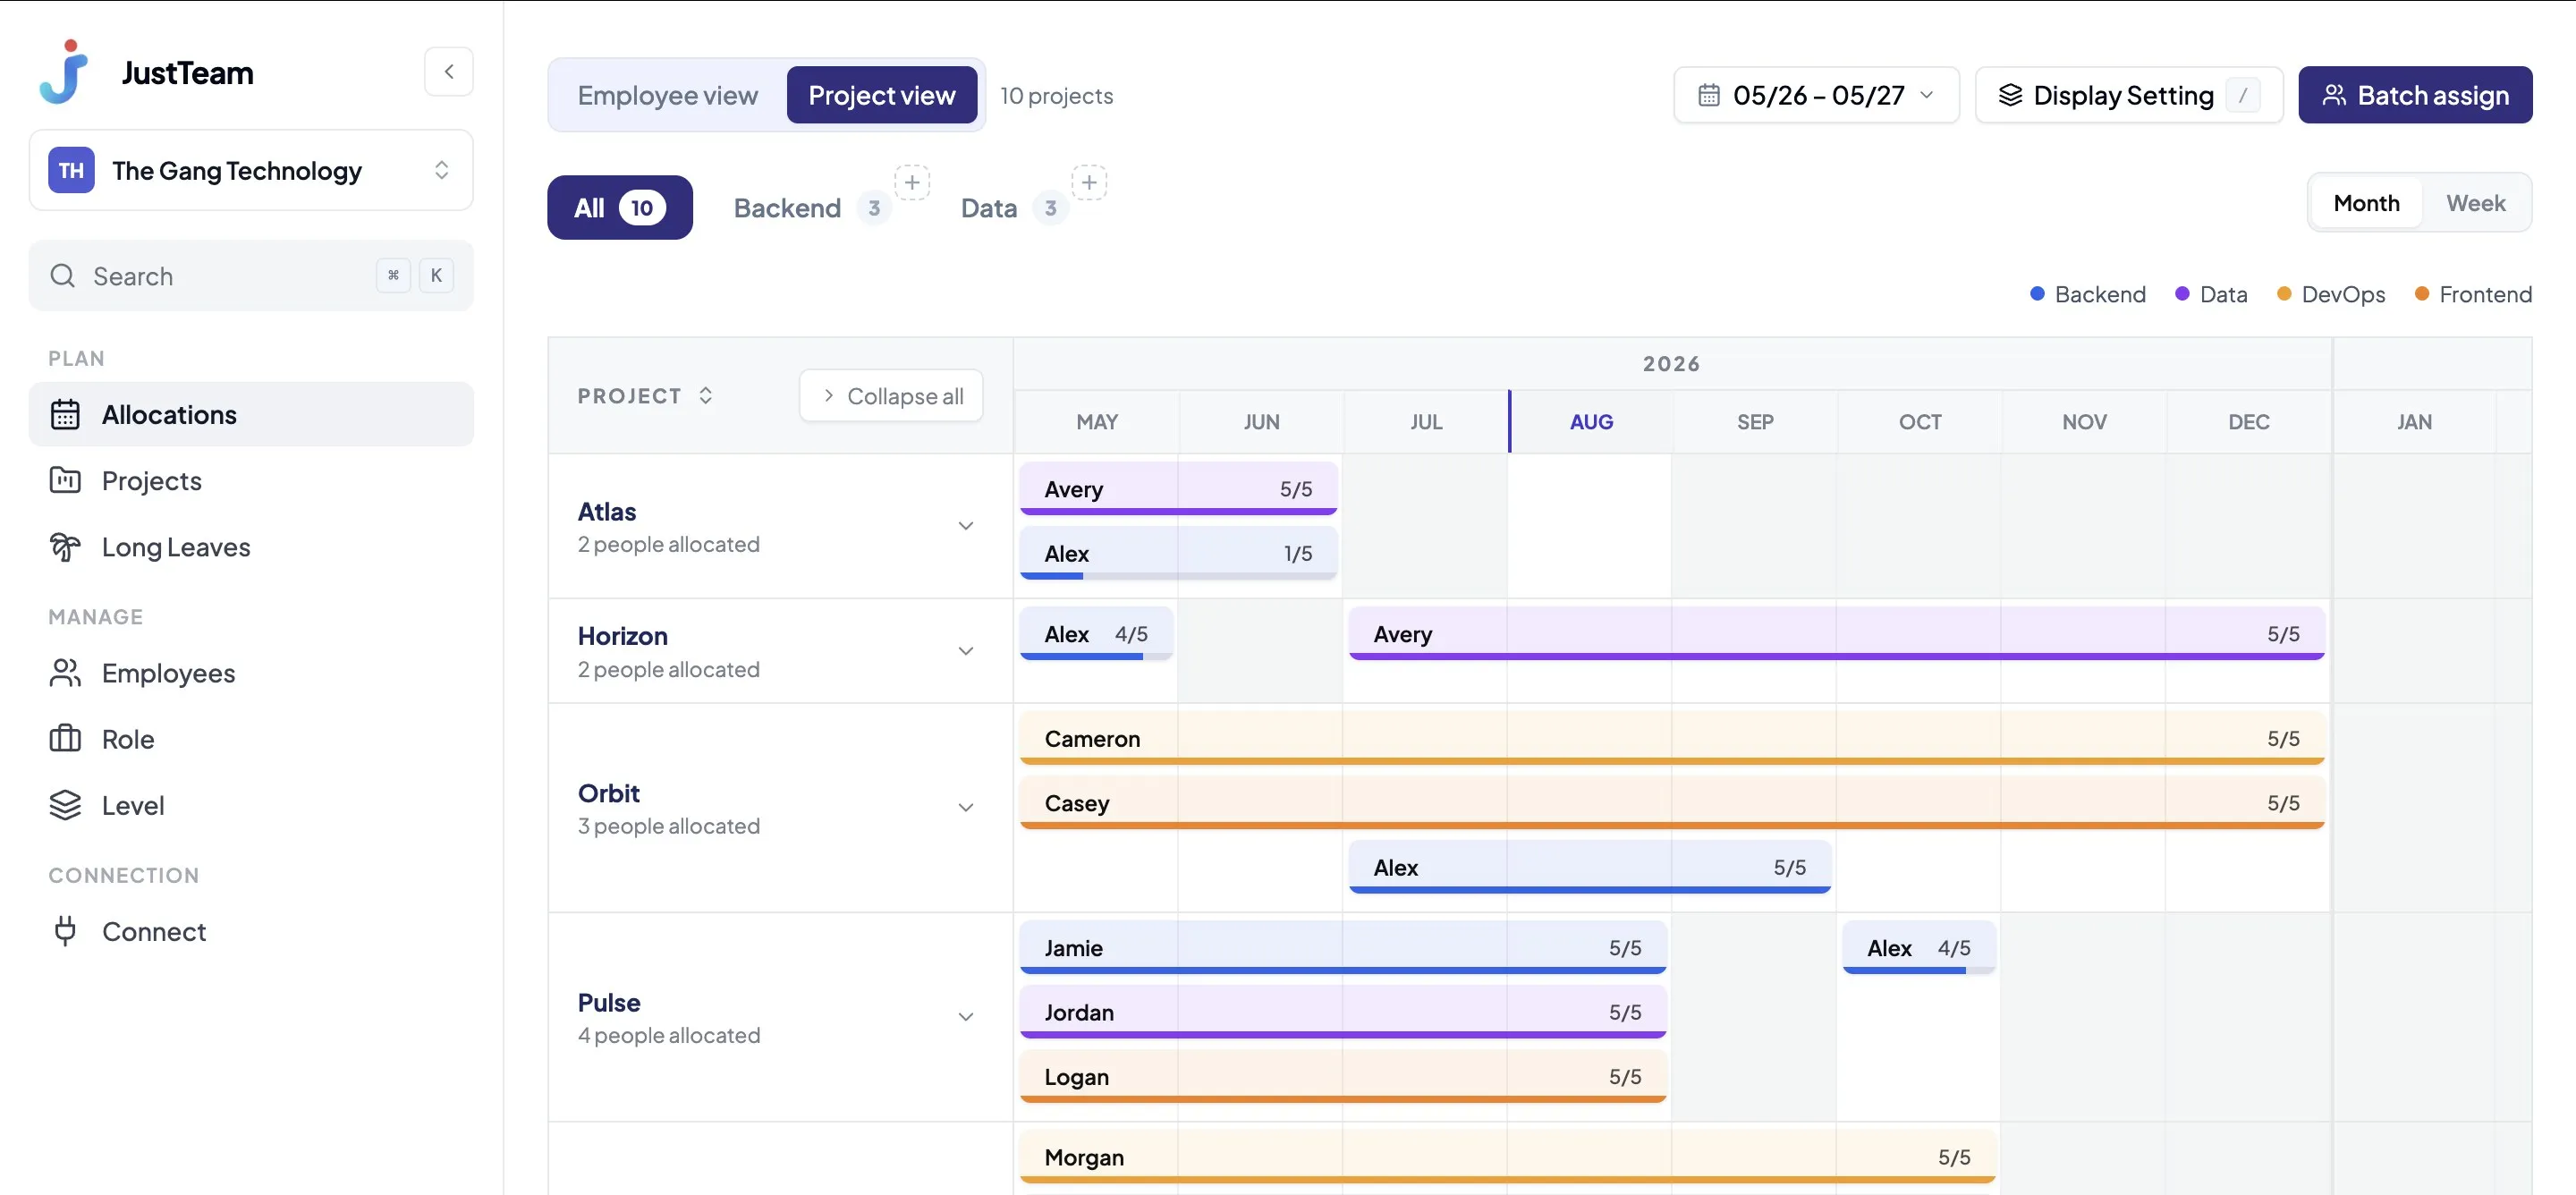
Task: Click Alex's 1/5 allocation bar in Atlas
Action: coord(1178,553)
